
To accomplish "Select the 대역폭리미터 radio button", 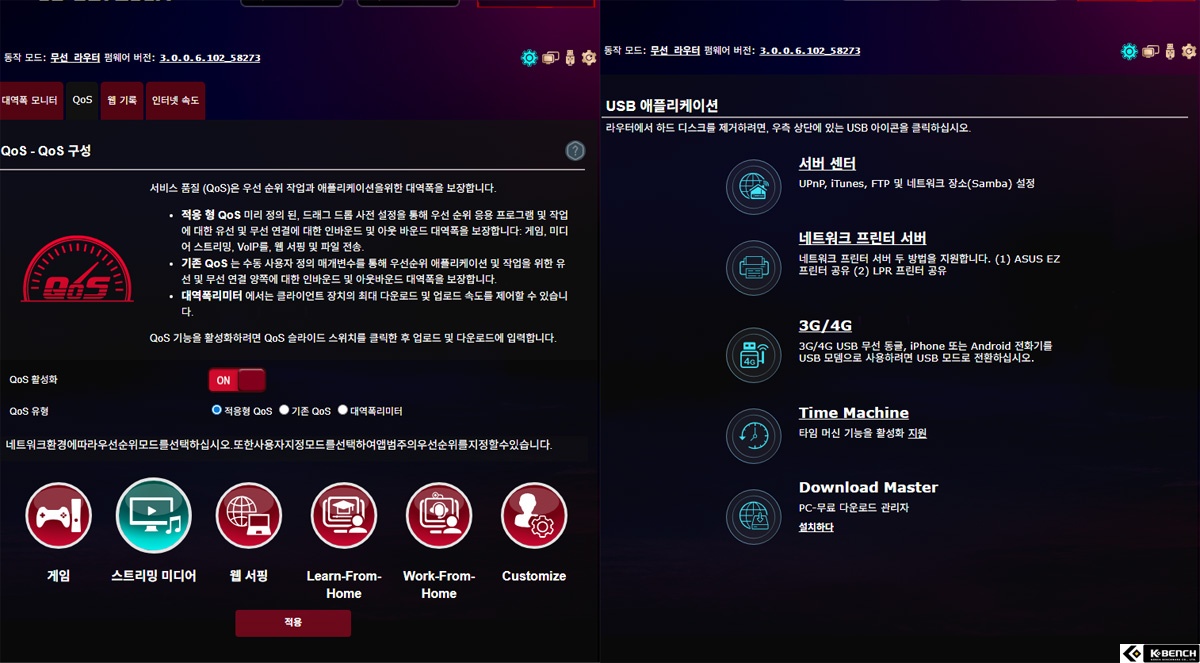I will tap(343, 410).
